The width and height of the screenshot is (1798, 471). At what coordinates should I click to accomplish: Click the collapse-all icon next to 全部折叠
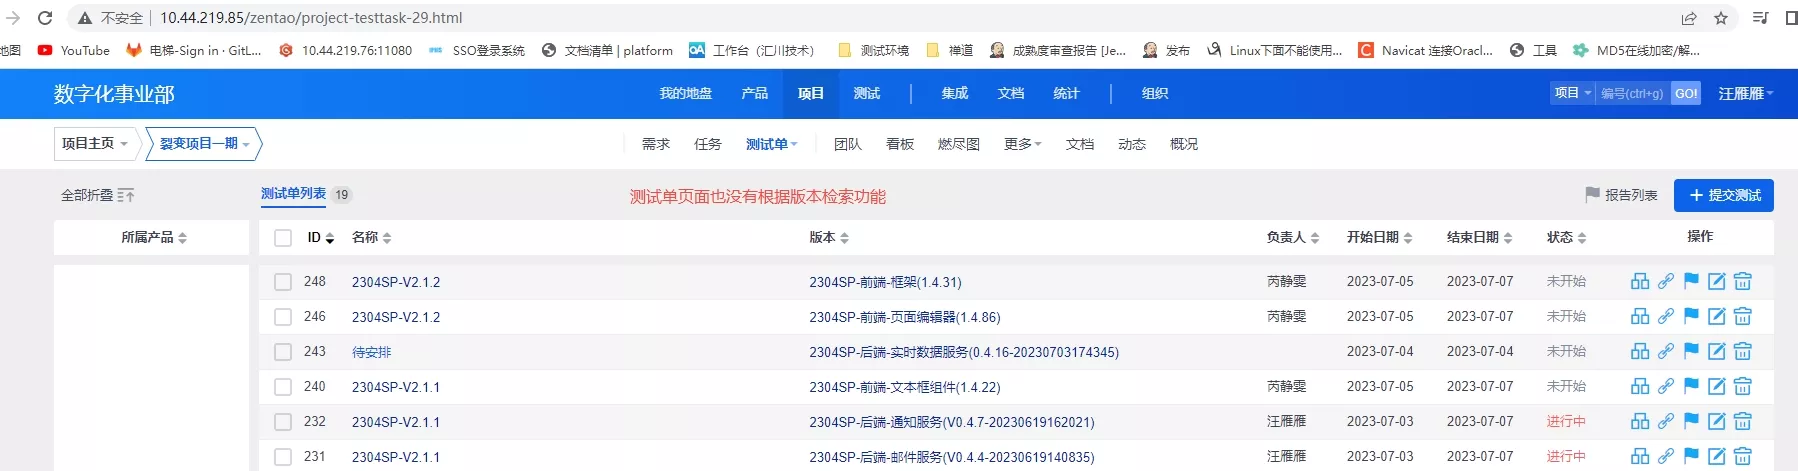tap(126, 195)
